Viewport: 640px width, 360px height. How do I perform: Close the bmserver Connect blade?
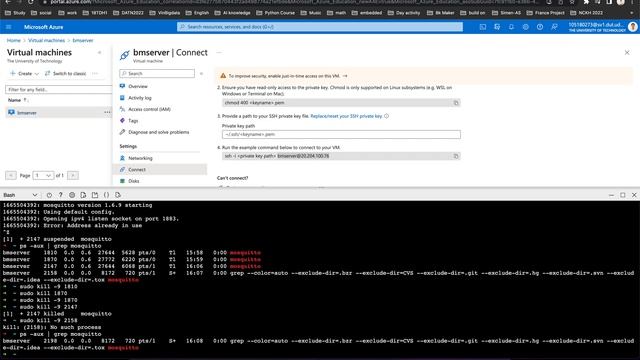627,53
